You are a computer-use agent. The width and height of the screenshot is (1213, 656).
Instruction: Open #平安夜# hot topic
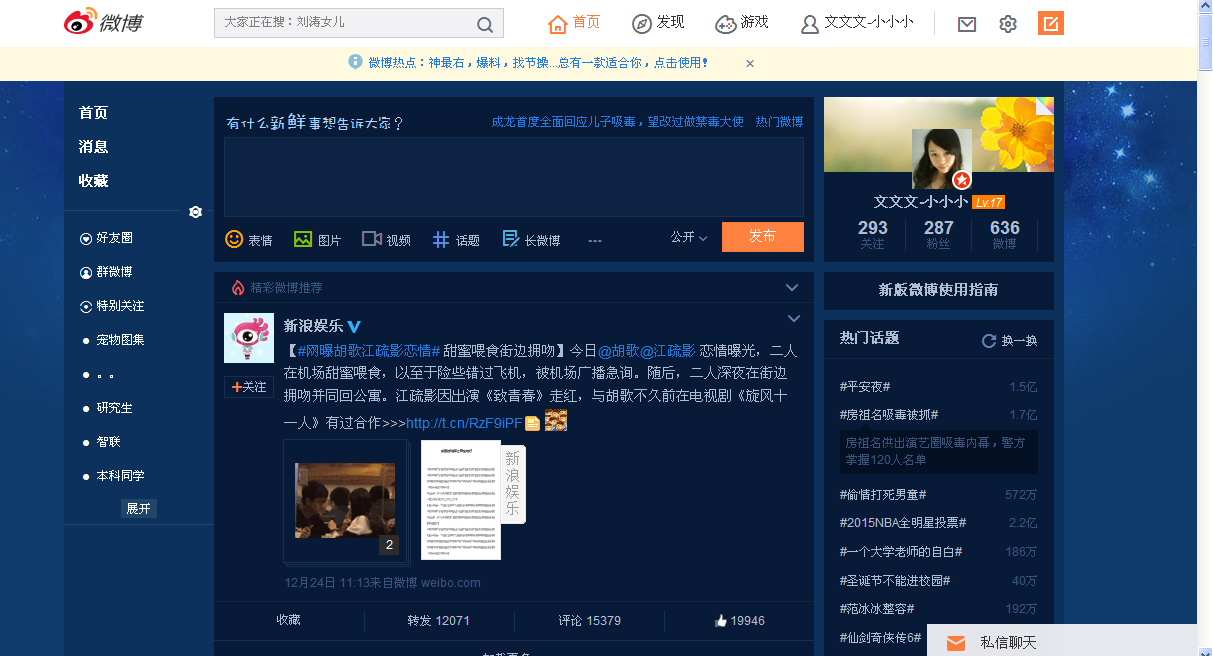[865, 387]
